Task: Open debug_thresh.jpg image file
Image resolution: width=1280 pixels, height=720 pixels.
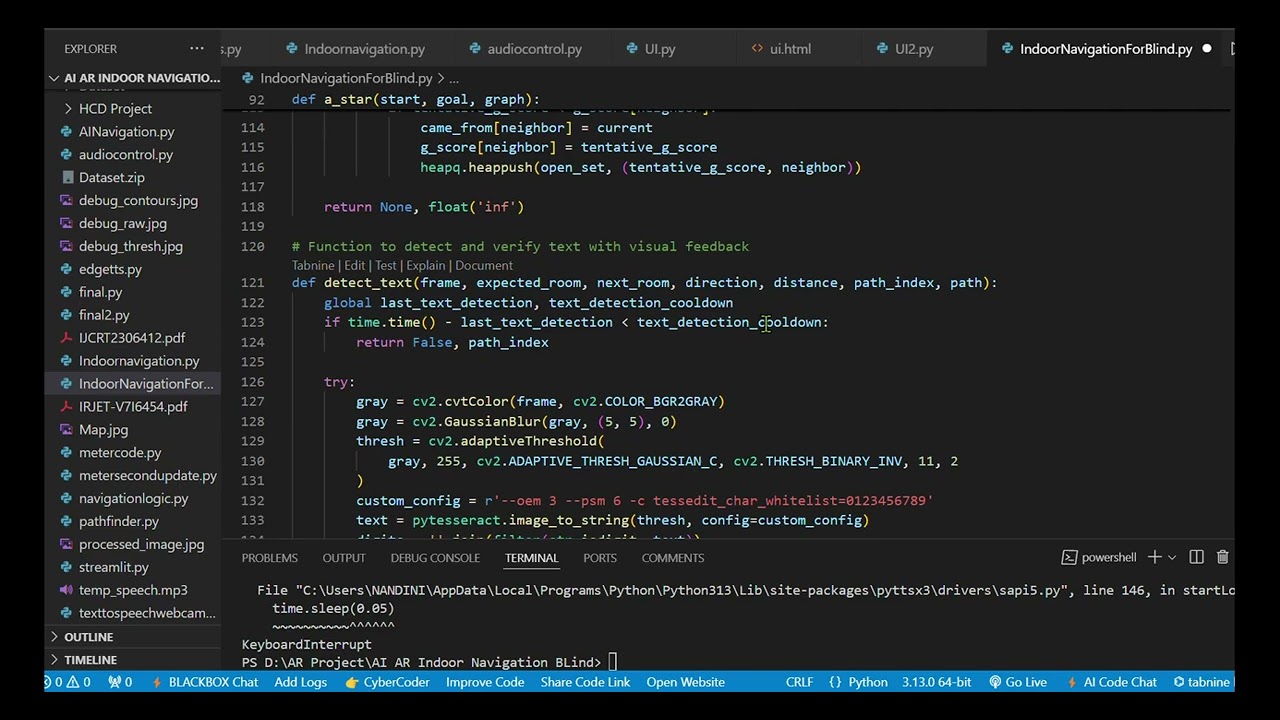Action: [130, 246]
